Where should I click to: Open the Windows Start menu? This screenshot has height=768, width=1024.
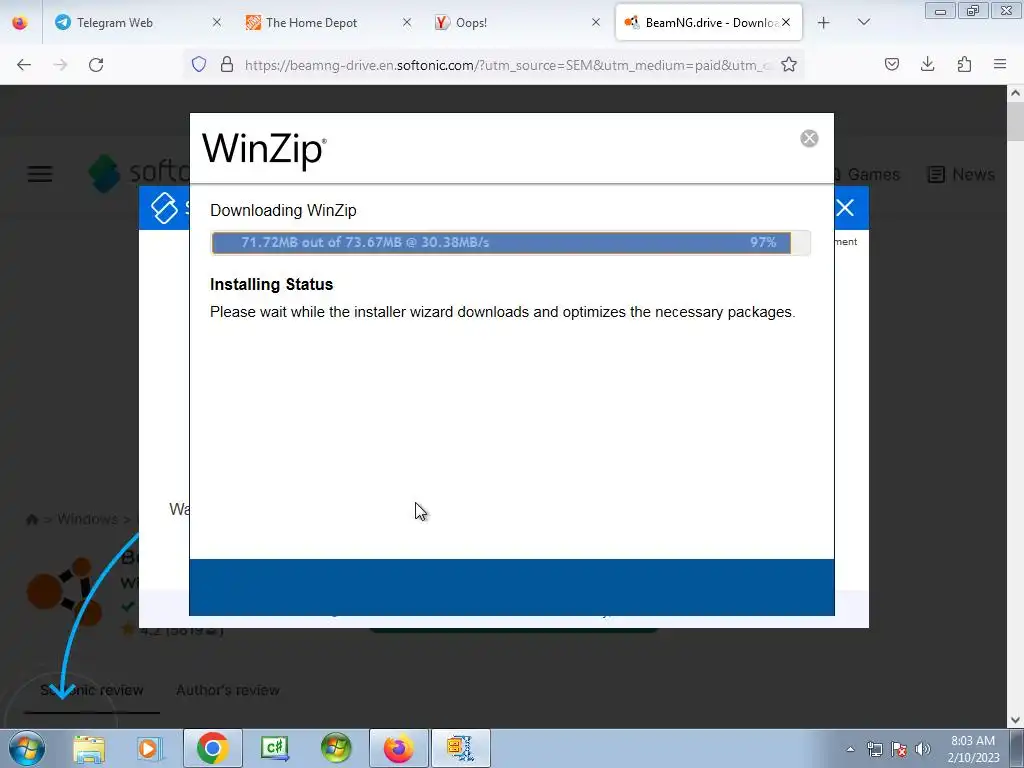(x=27, y=748)
